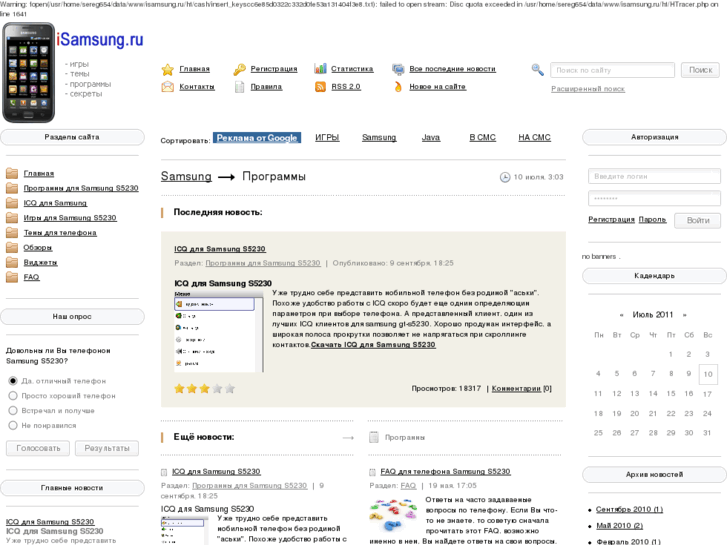Screen dimensions: 727x545
Task: Click folder icon beside Темы для телефона
Action: [x=12, y=233]
